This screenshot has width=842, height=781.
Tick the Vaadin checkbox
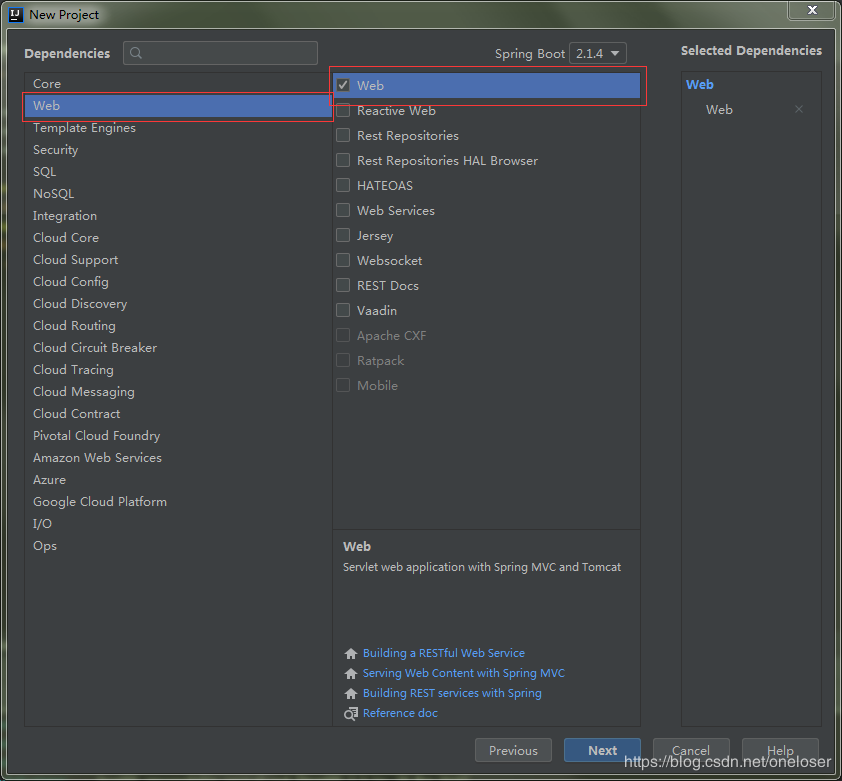pyautogui.click(x=343, y=310)
